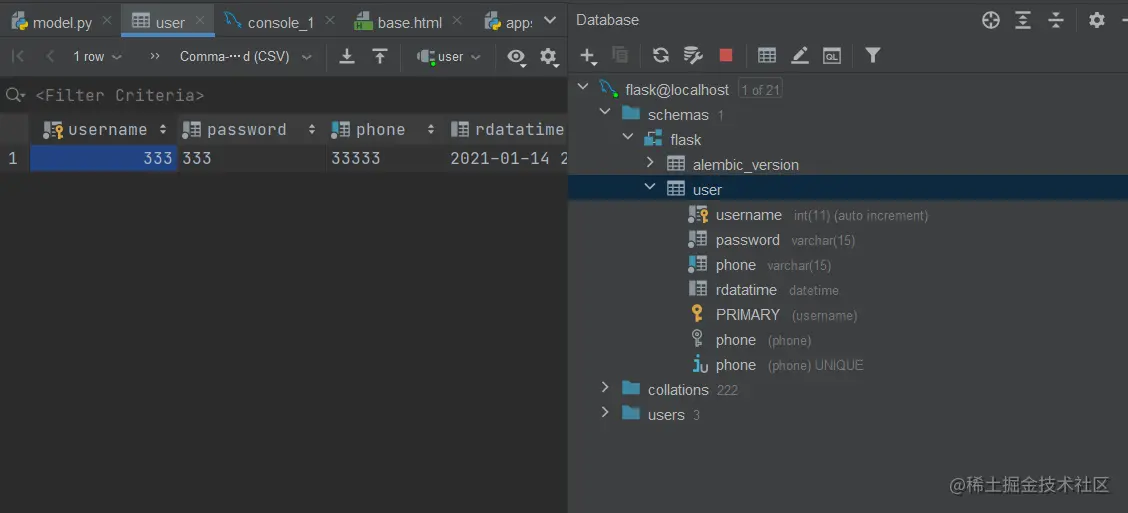1128x513 pixels.
Task: Go to first page of rows
Action: tap(19, 56)
